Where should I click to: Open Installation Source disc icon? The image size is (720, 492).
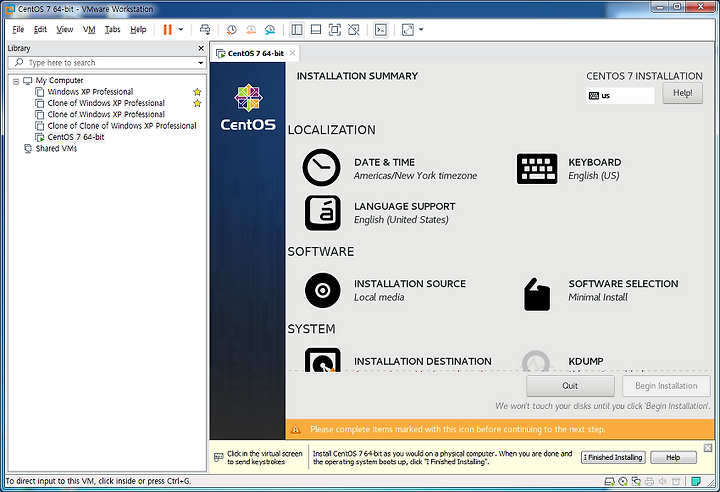point(323,290)
